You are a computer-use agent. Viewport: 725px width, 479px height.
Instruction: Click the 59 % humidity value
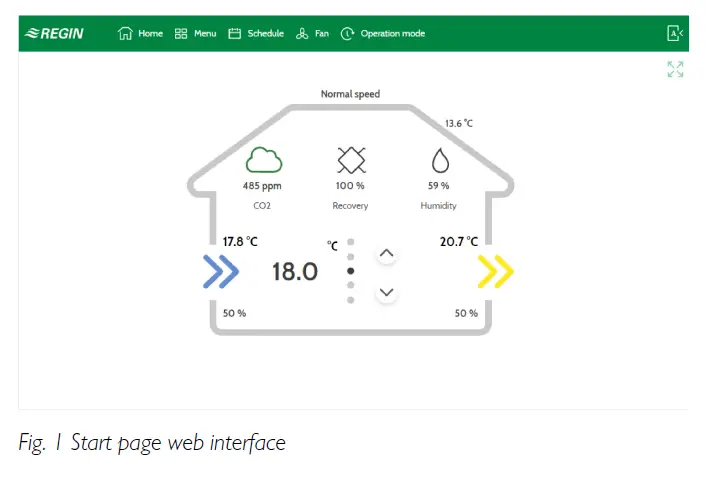point(438,185)
